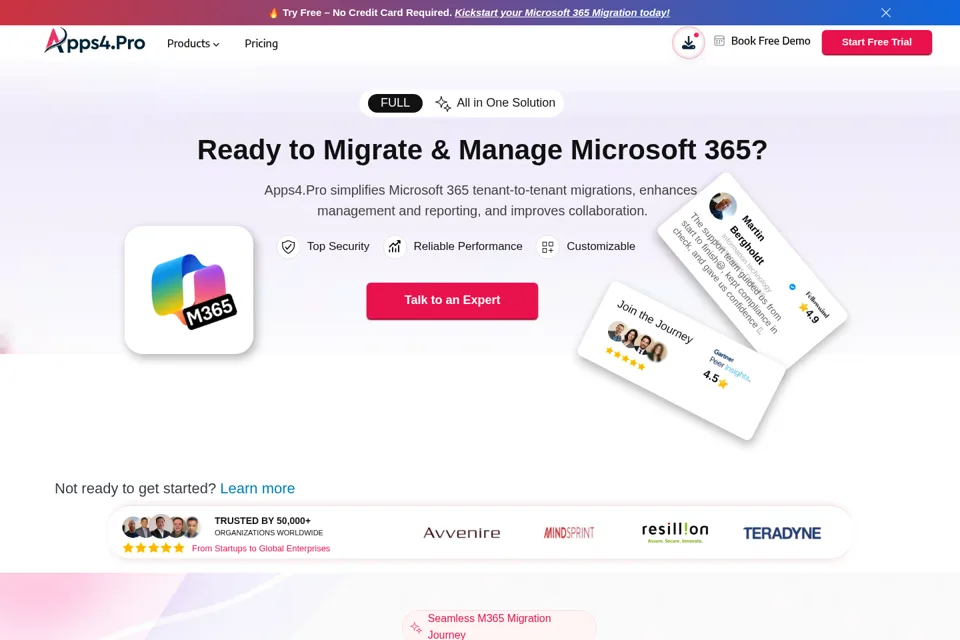Screen dimensions: 960x640
Task: Click From Startups to Global Enterprises text
Action: click(261, 548)
